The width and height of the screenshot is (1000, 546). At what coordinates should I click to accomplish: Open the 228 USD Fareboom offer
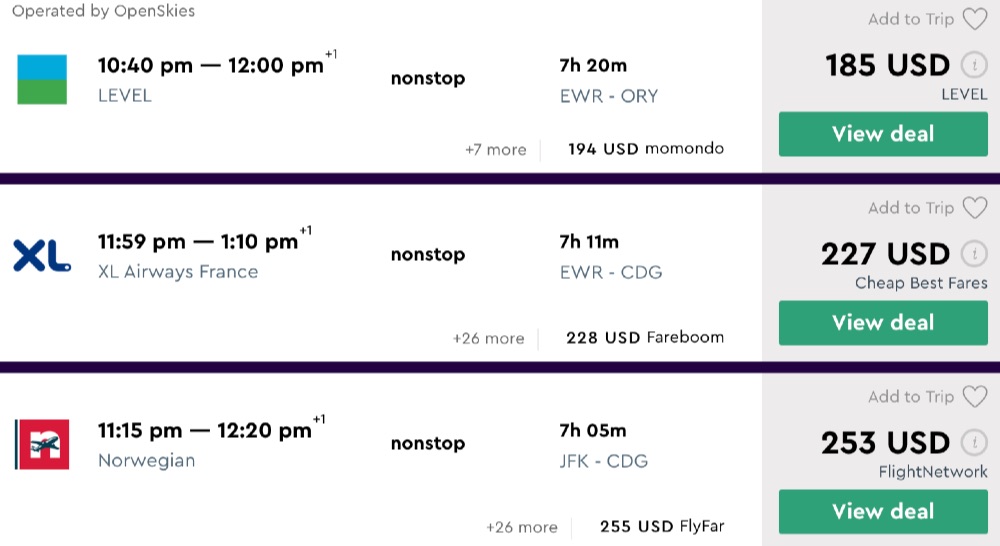(x=644, y=337)
